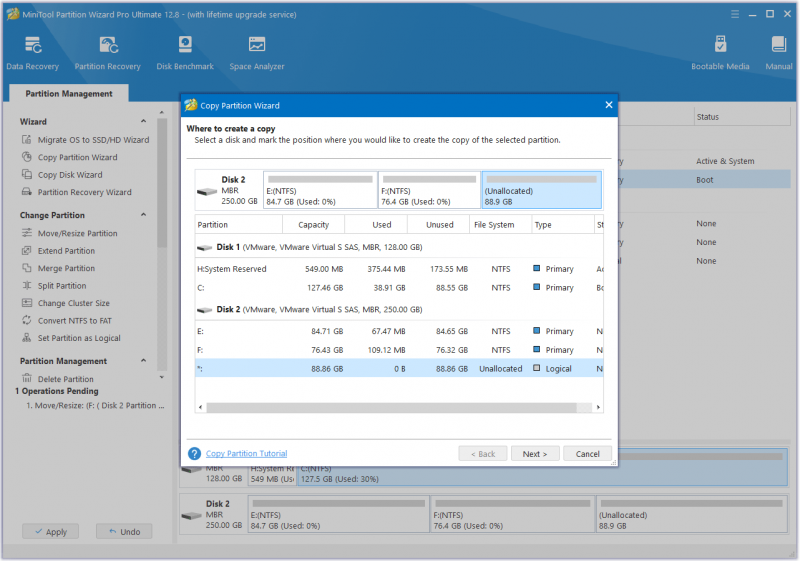Click the Copy Partition Tutorial help icon

194,453
